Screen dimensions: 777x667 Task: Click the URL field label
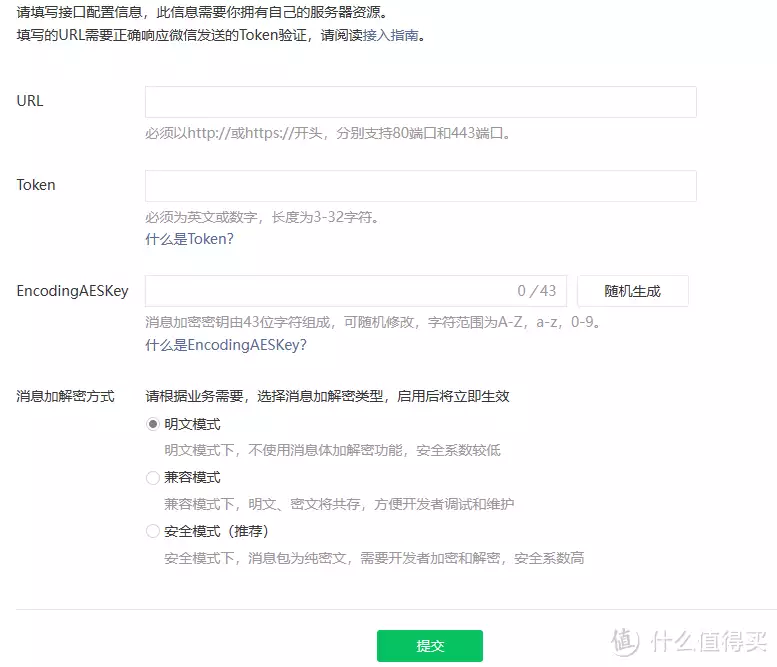click(x=30, y=101)
